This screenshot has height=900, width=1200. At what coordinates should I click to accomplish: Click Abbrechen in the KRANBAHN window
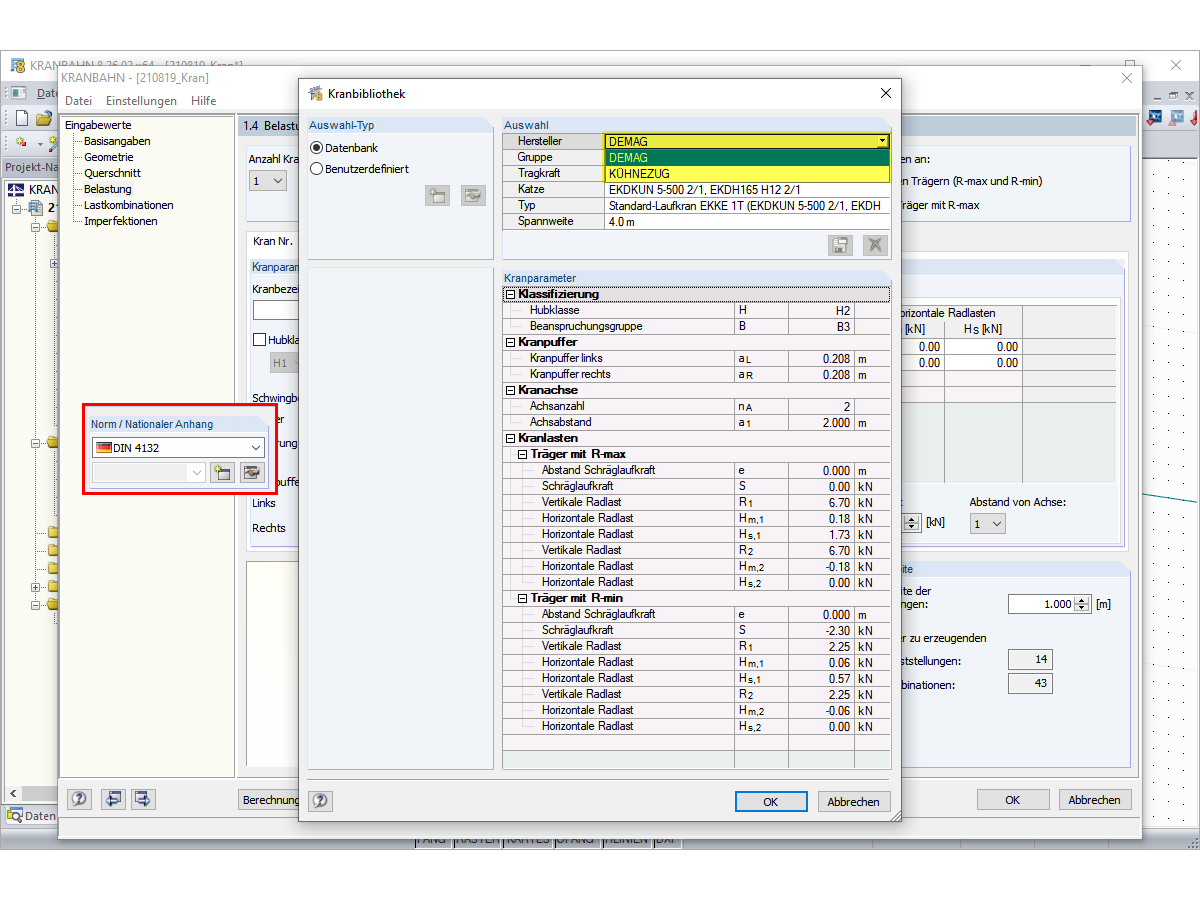[x=1094, y=800]
